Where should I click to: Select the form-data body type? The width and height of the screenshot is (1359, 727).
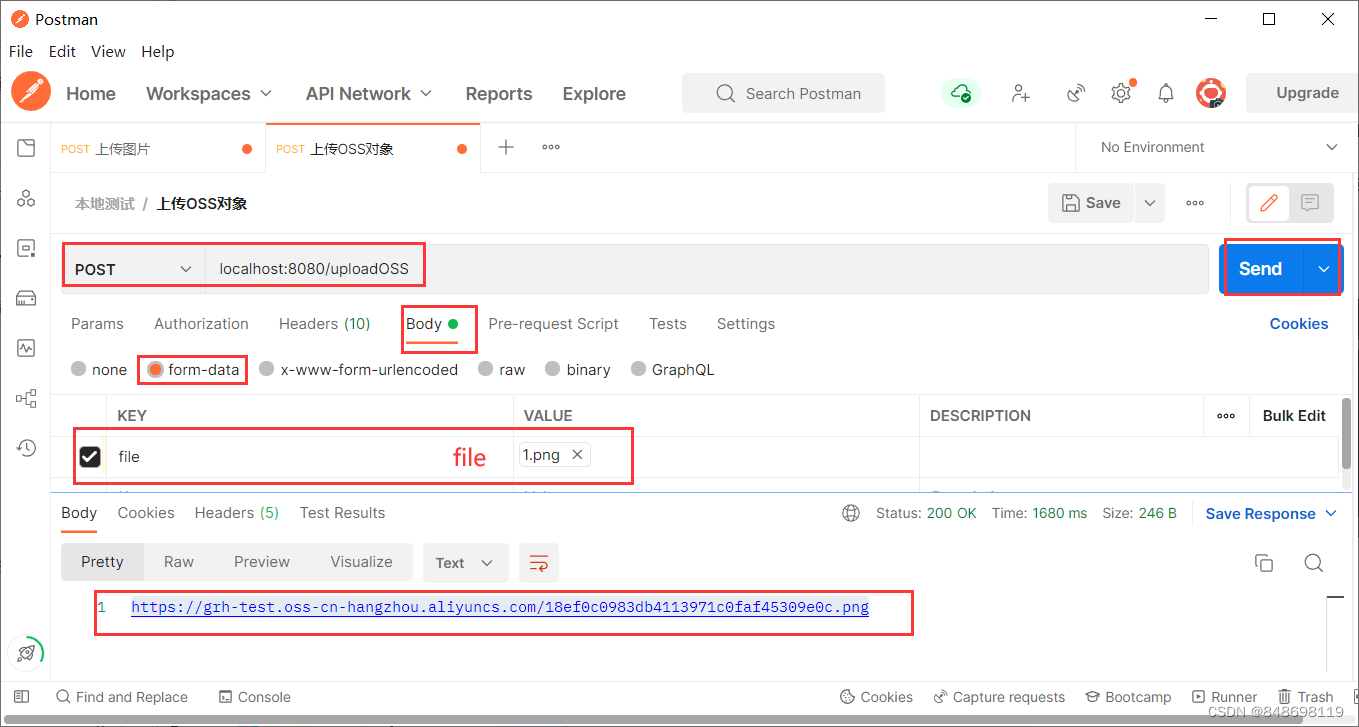(x=154, y=369)
